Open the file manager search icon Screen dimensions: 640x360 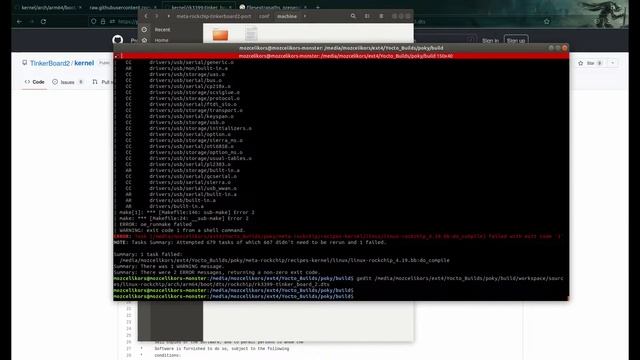click(x=353, y=16)
